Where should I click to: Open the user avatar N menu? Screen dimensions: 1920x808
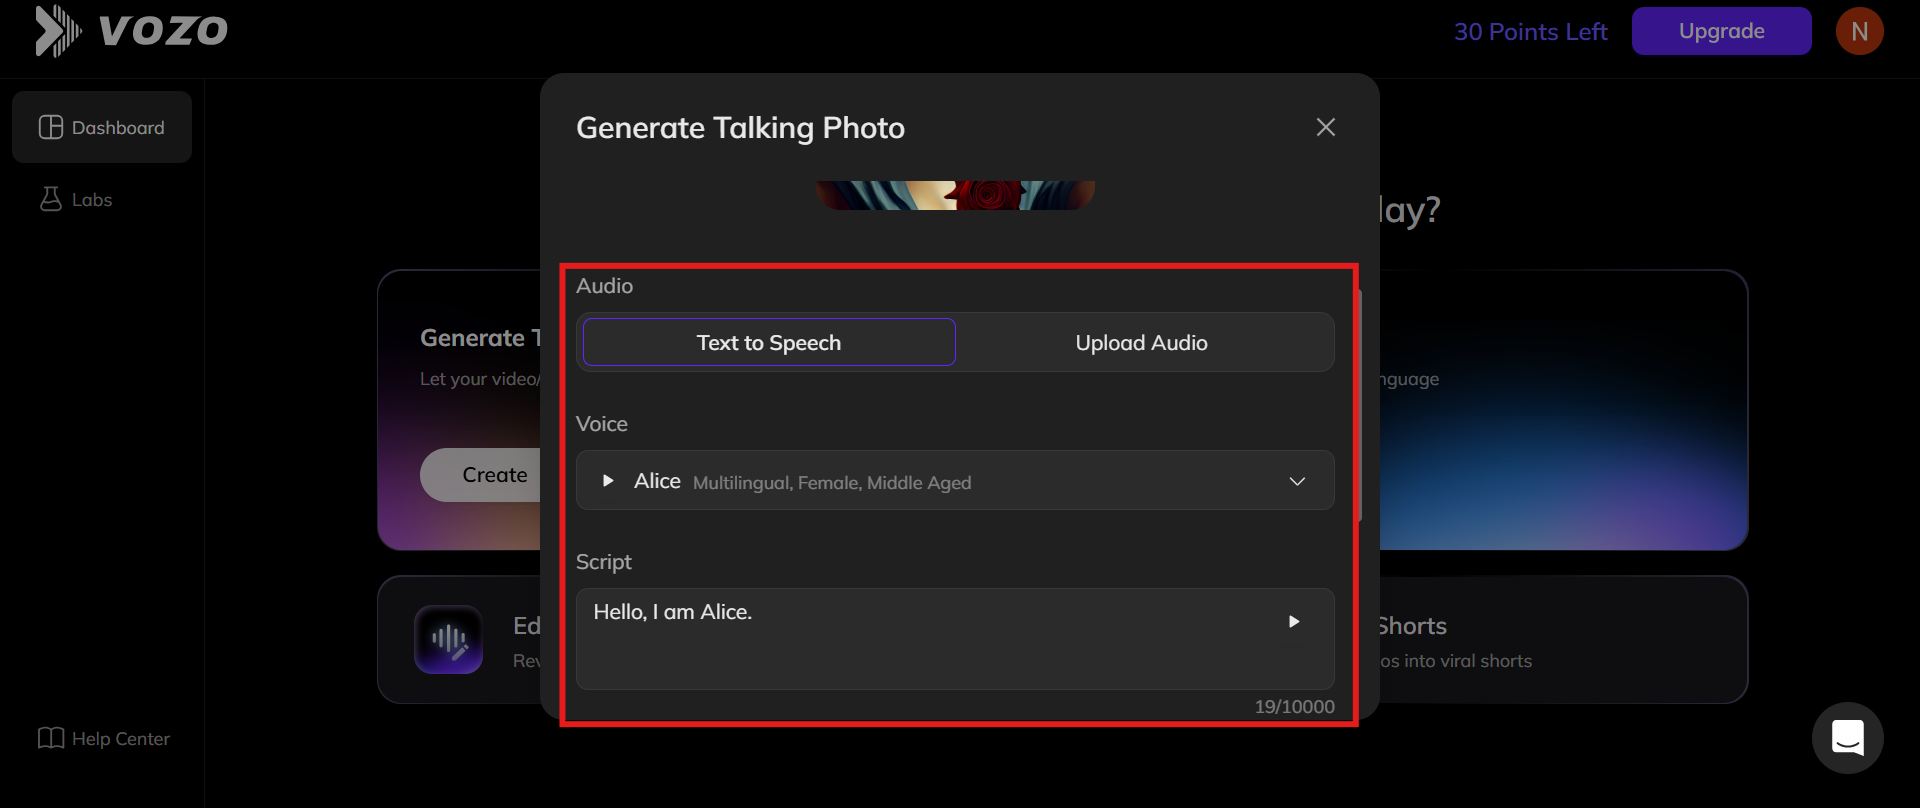[1859, 31]
